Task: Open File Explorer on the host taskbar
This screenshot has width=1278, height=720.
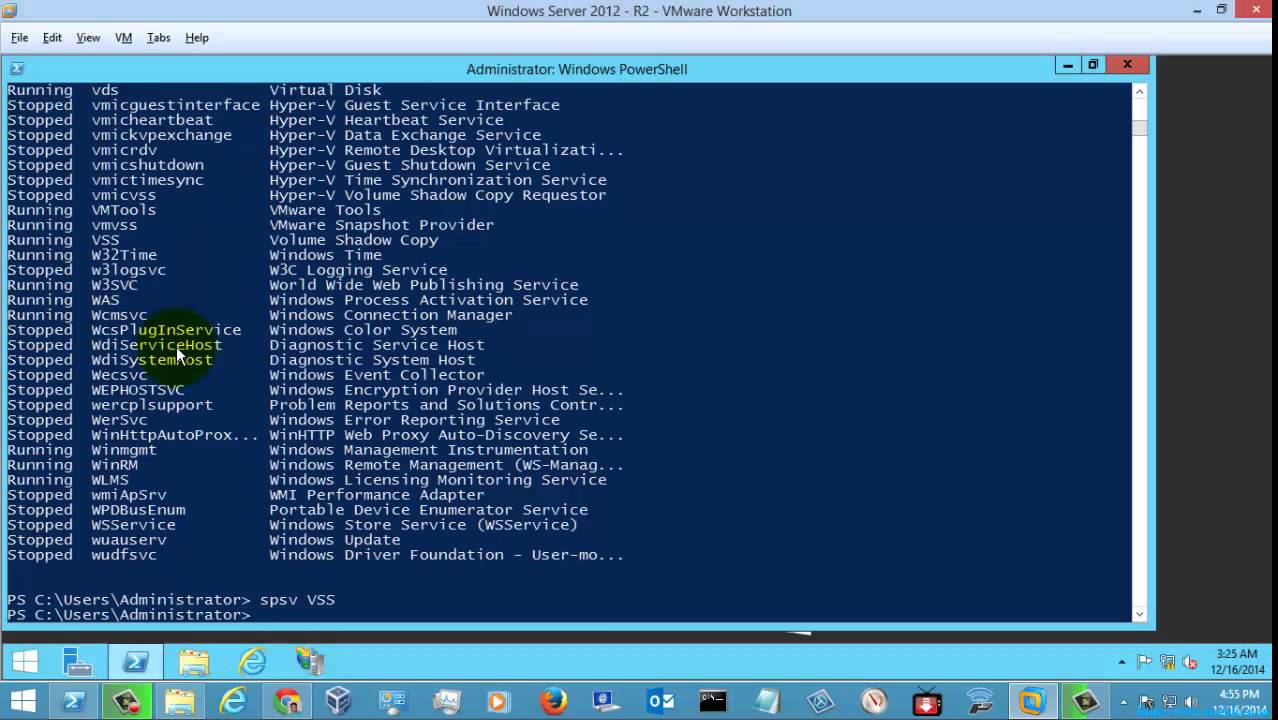Action: [x=180, y=702]
